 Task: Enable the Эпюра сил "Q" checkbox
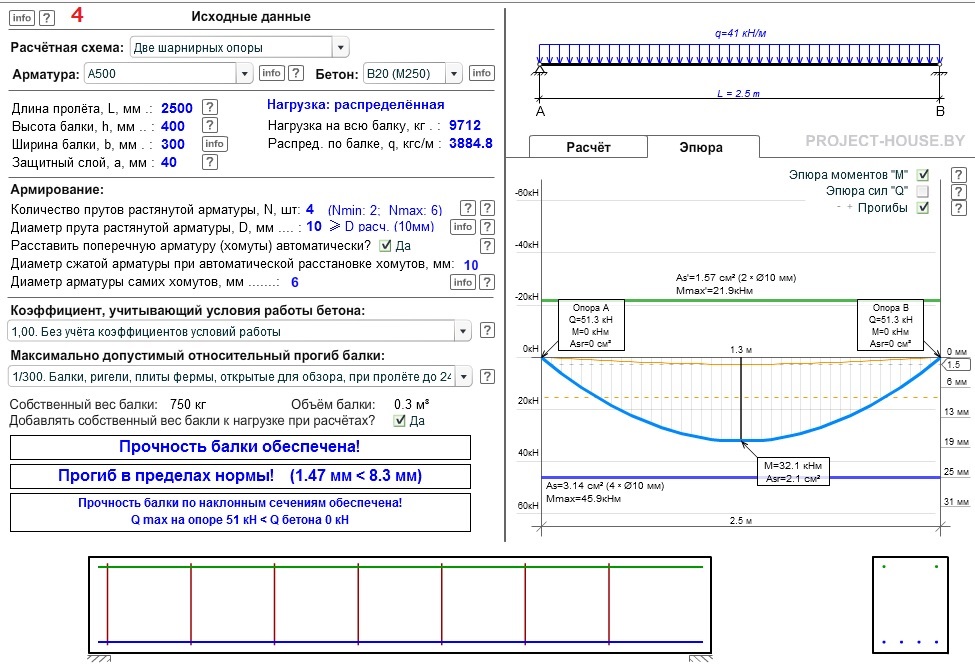coord(923,191)
